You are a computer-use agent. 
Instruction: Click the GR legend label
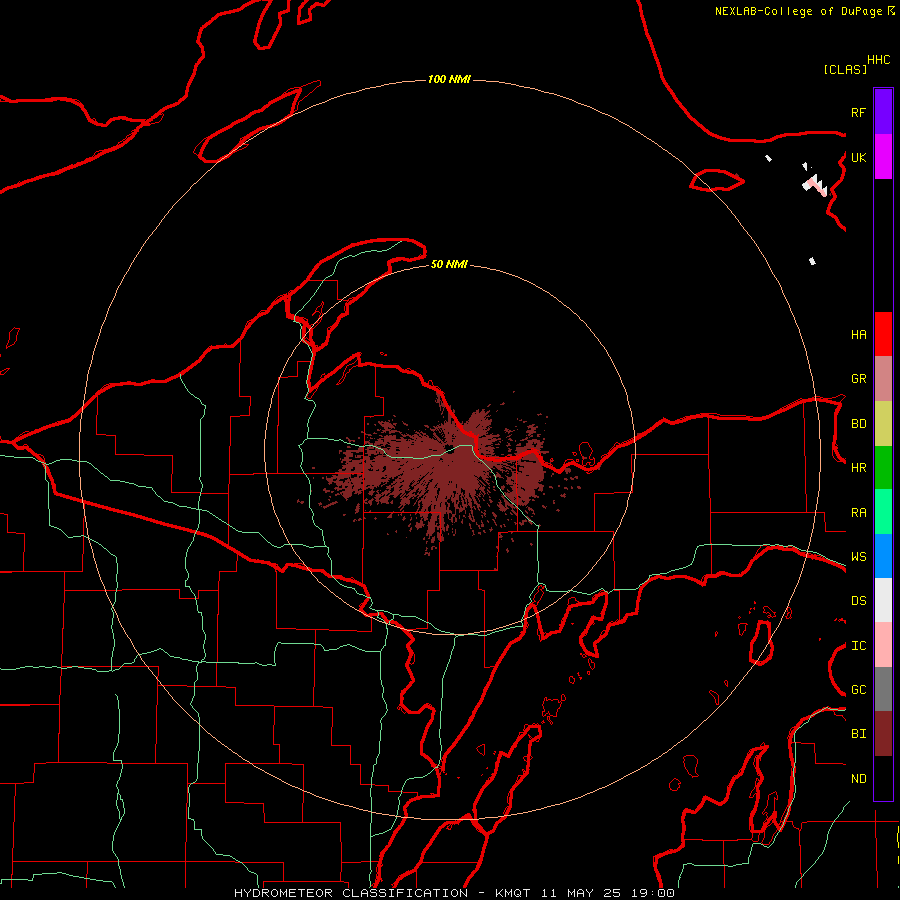(x=858, y=379)
